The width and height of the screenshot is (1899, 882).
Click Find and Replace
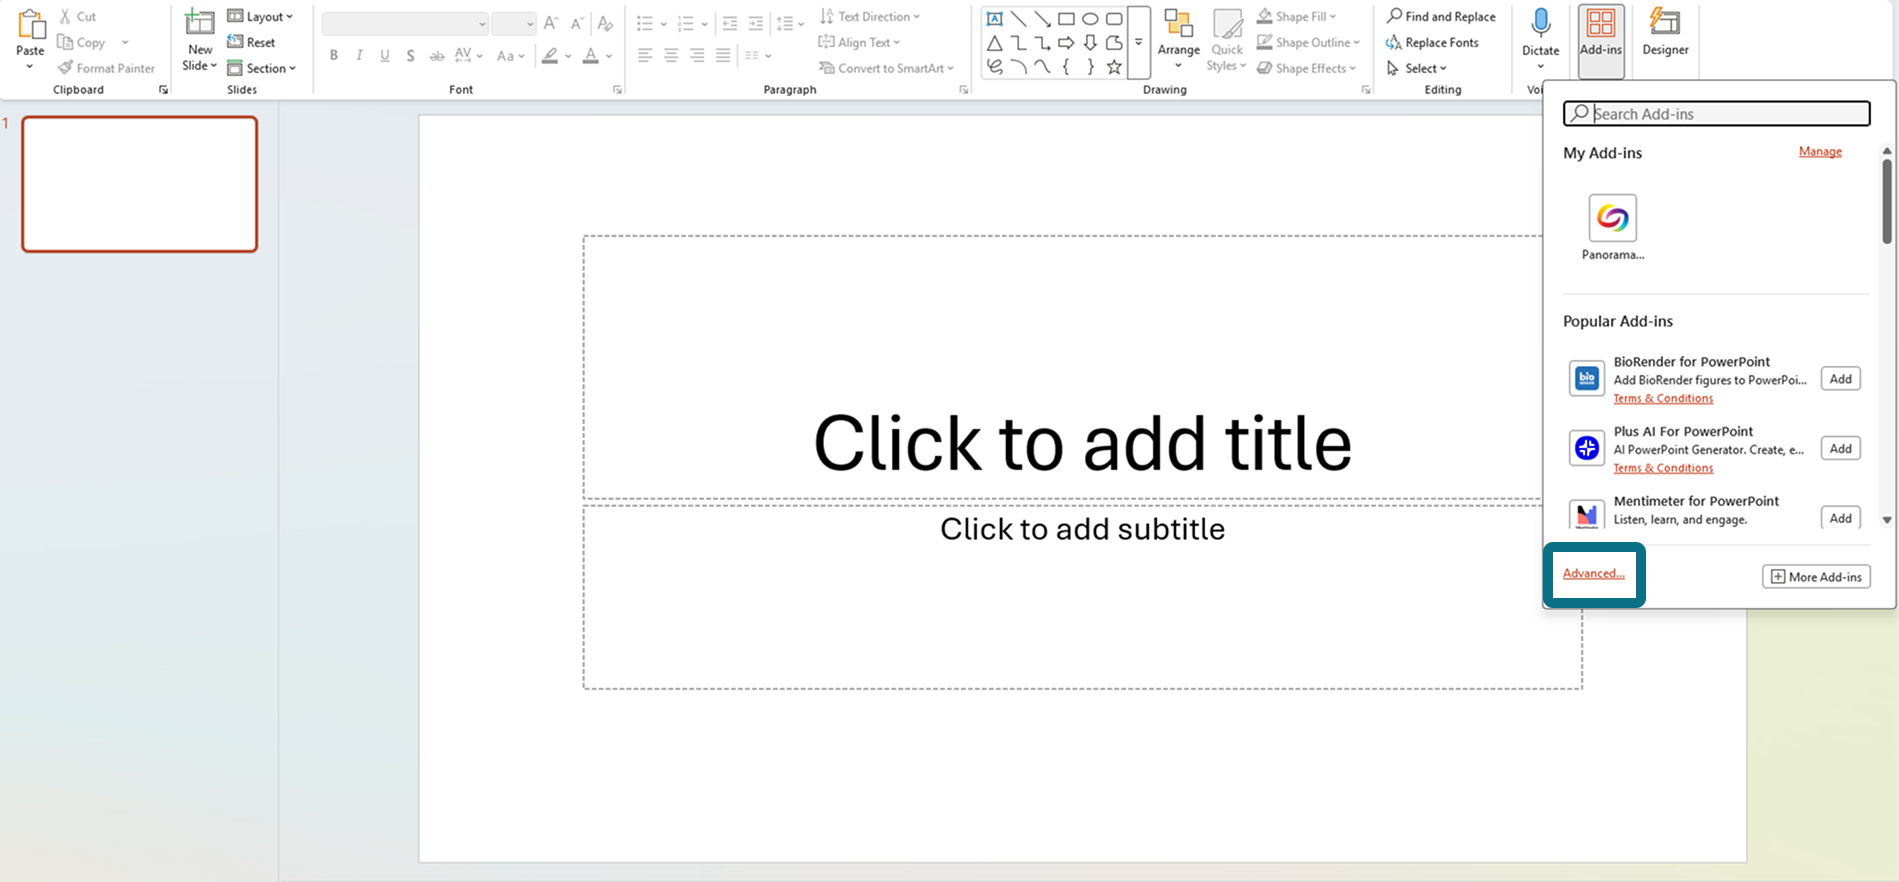(1441, 16)
